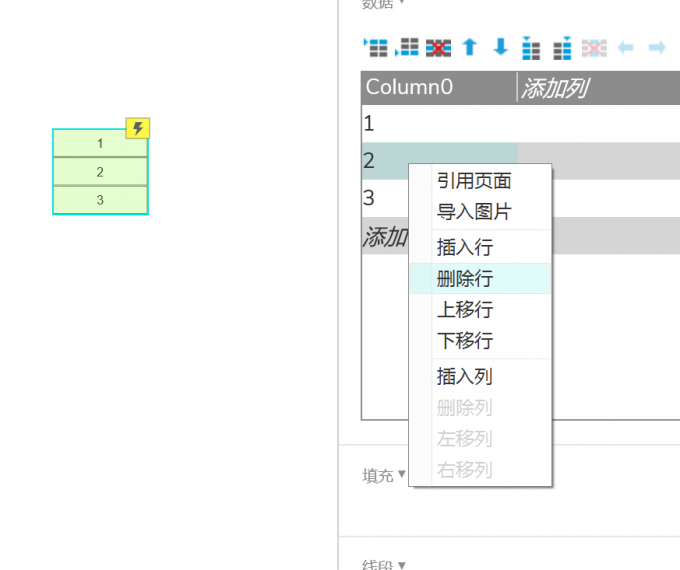This screenshot has width=680, height=570.
Task: Click the yellow lightning interaction badge
Action: (x=138, y=128)
